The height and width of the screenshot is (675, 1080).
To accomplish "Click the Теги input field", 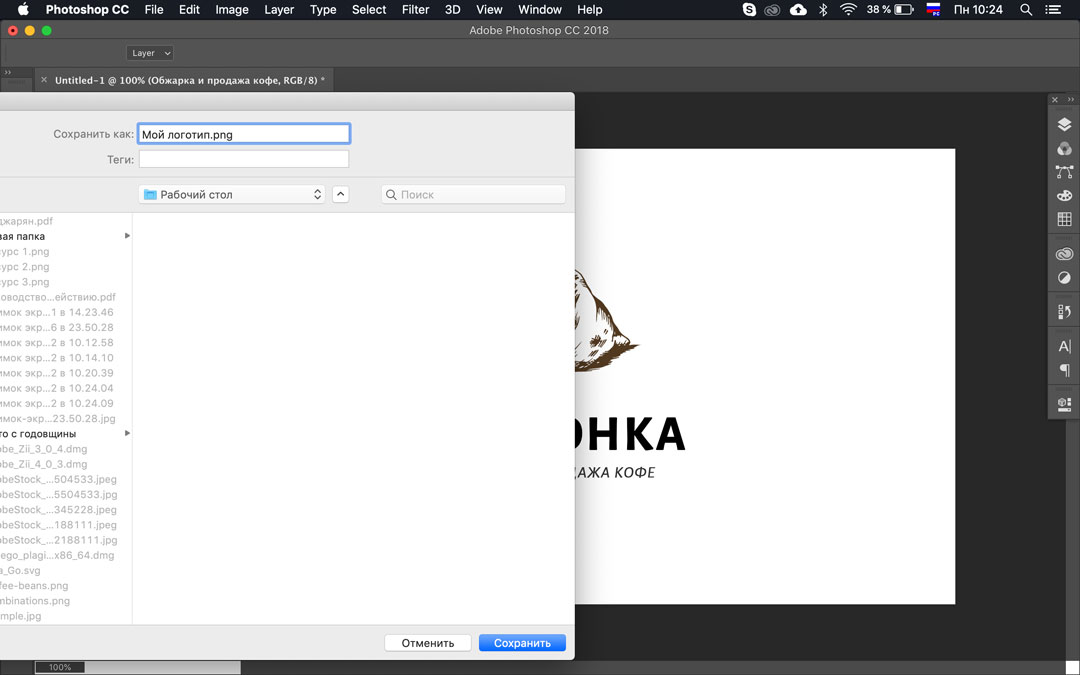I will pyautogui.click(x=243, y=159).
